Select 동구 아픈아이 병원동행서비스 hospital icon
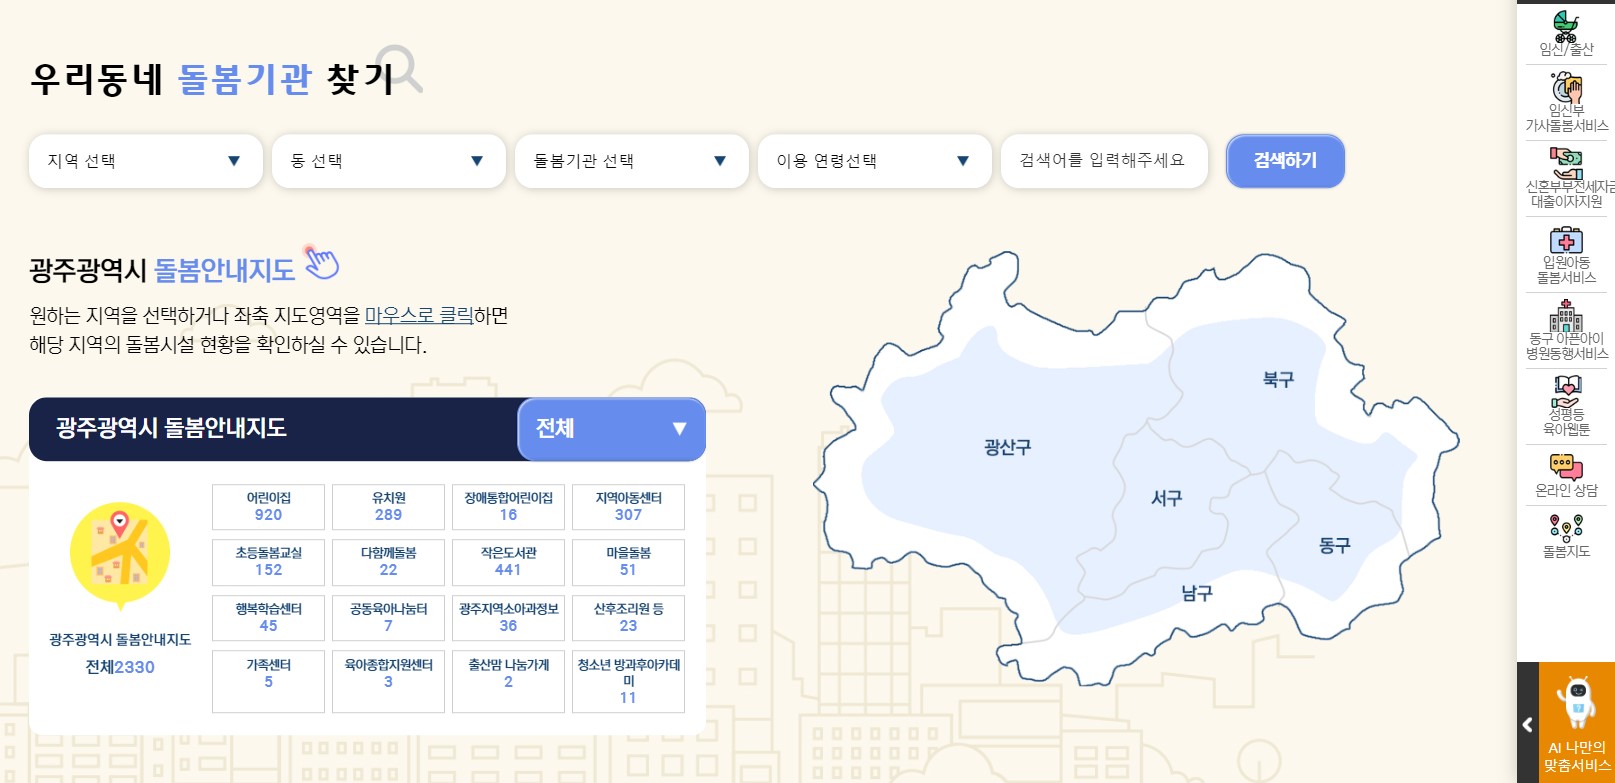Image resolution: width=1615 pixels, height=783 pixels. click(1566, 317)
